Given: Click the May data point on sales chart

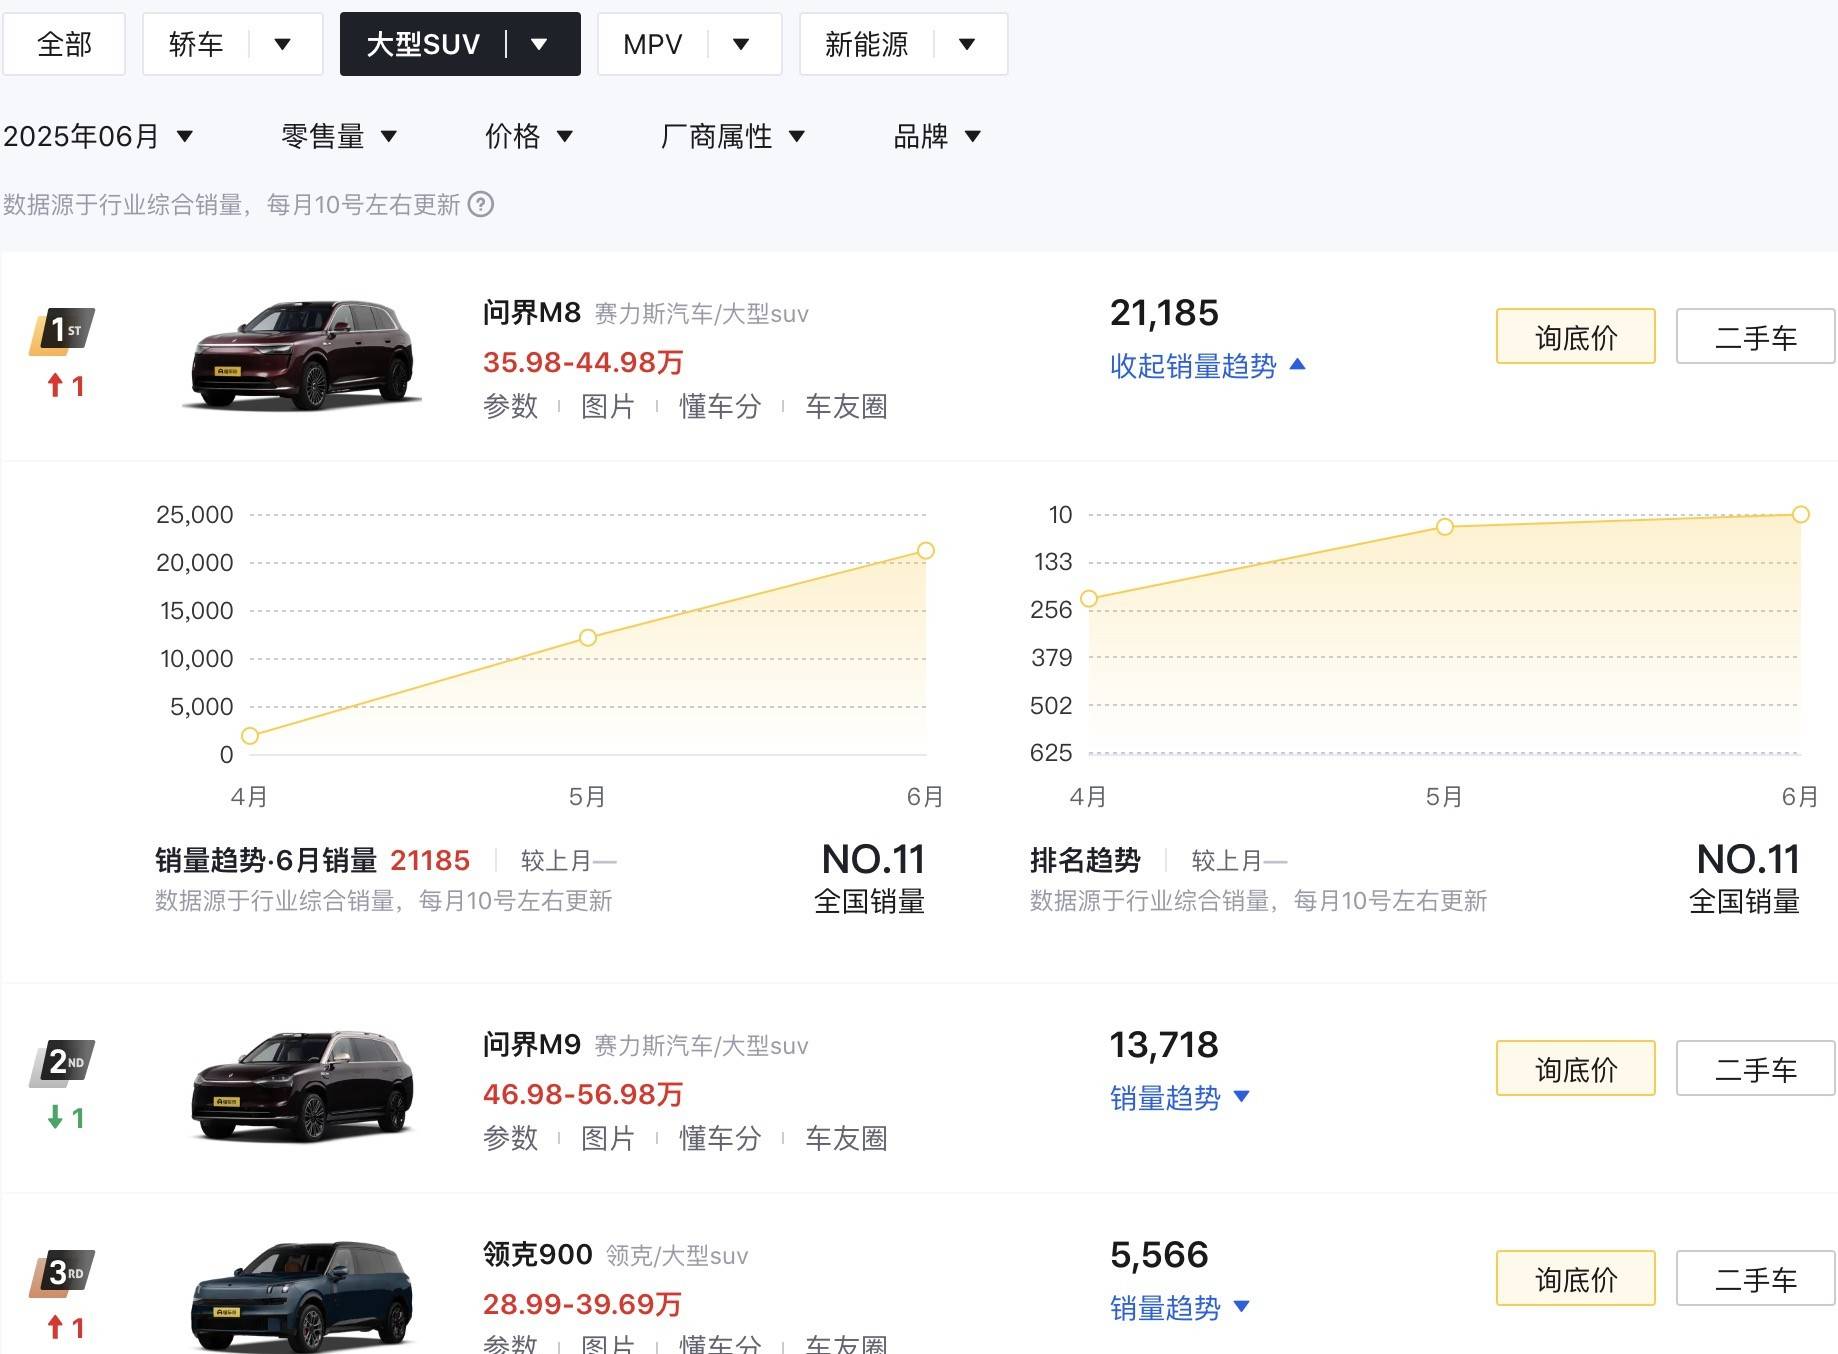Looking at the screenshot, I should [588, 638].
